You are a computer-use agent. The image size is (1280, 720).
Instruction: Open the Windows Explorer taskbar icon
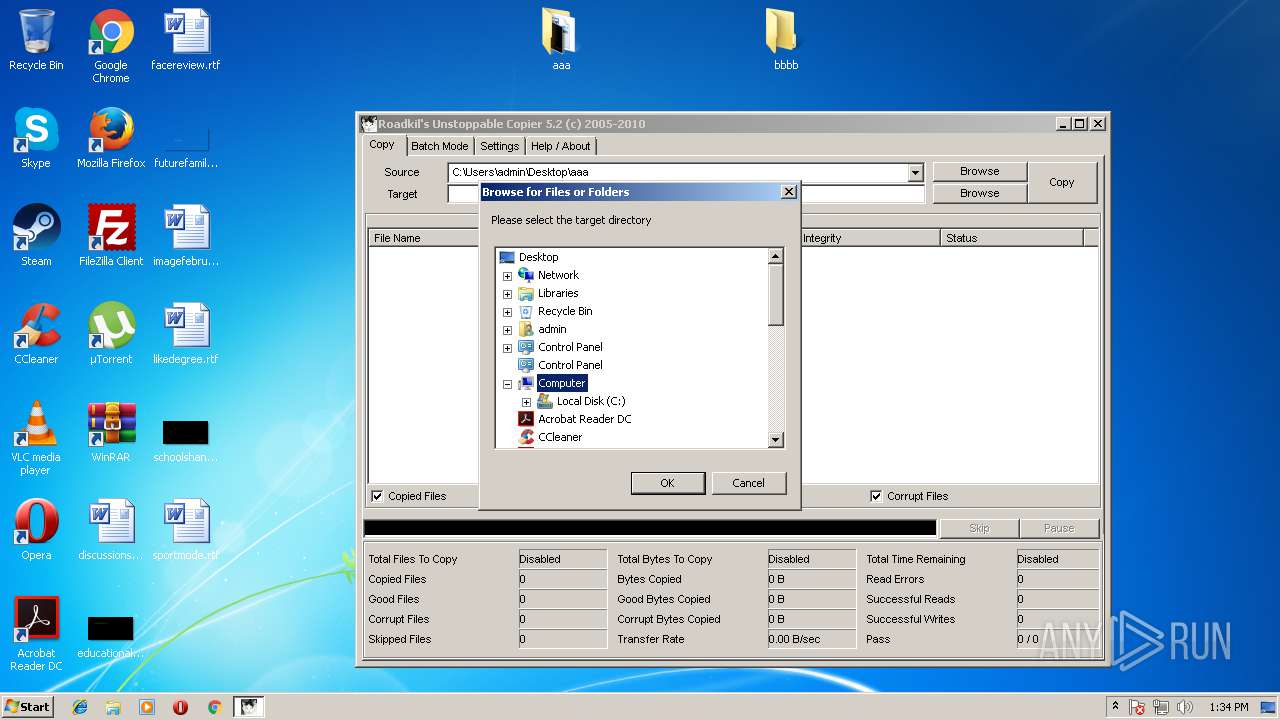[113, 707]
